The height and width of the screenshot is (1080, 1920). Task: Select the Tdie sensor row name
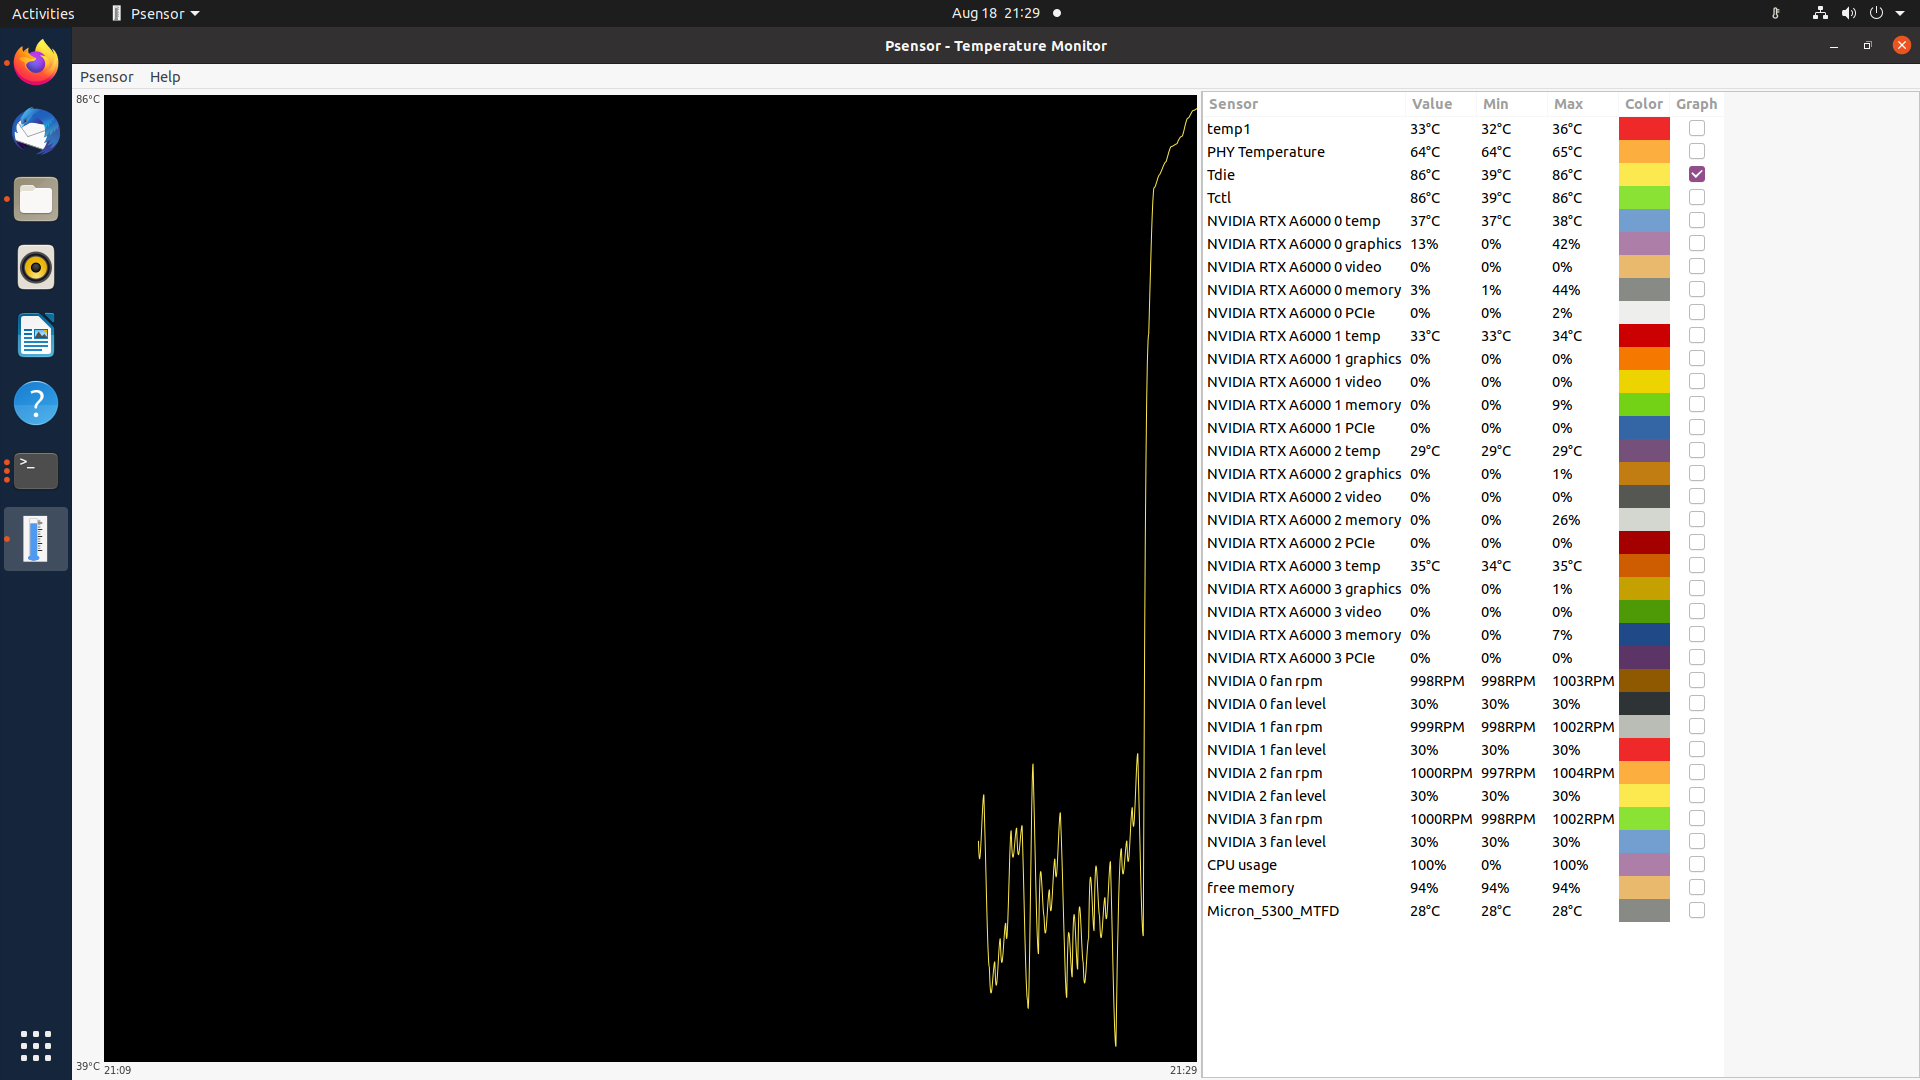pyautogui.click(x=1220, y=175)
